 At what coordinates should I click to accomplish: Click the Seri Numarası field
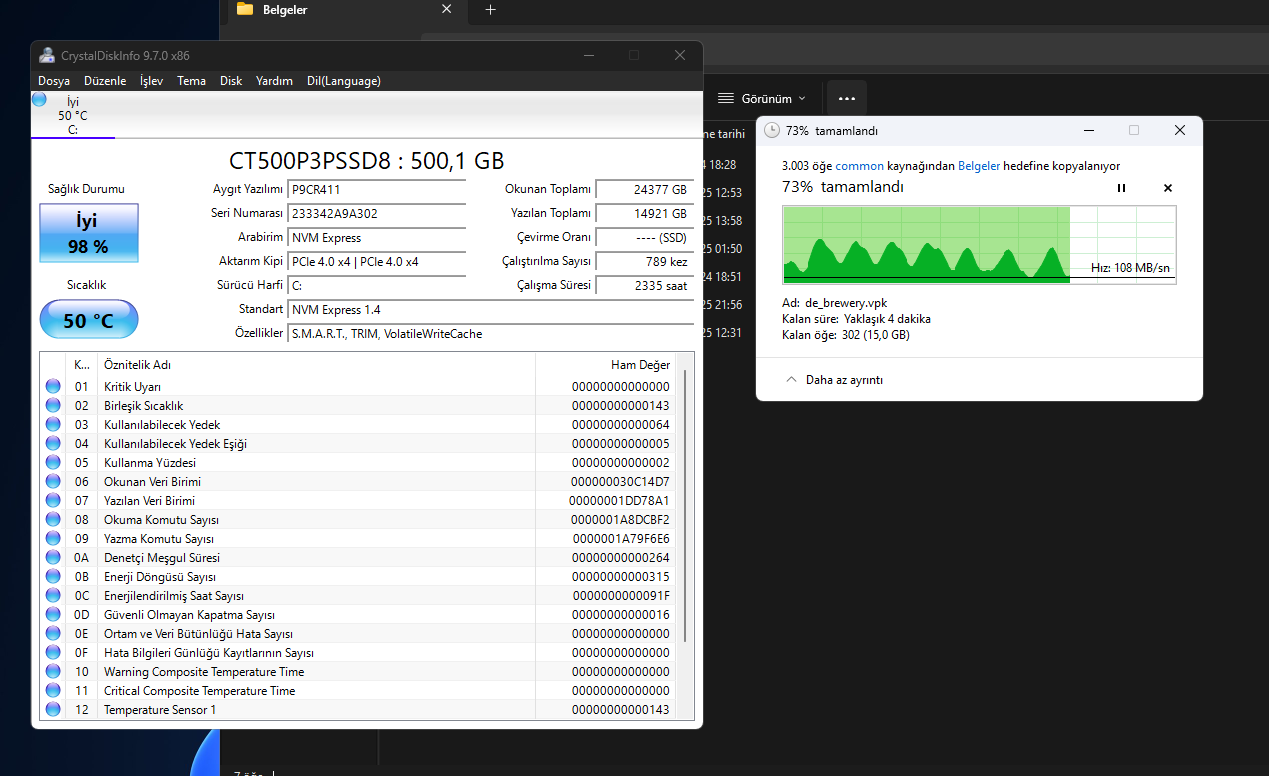click(377, 213)
